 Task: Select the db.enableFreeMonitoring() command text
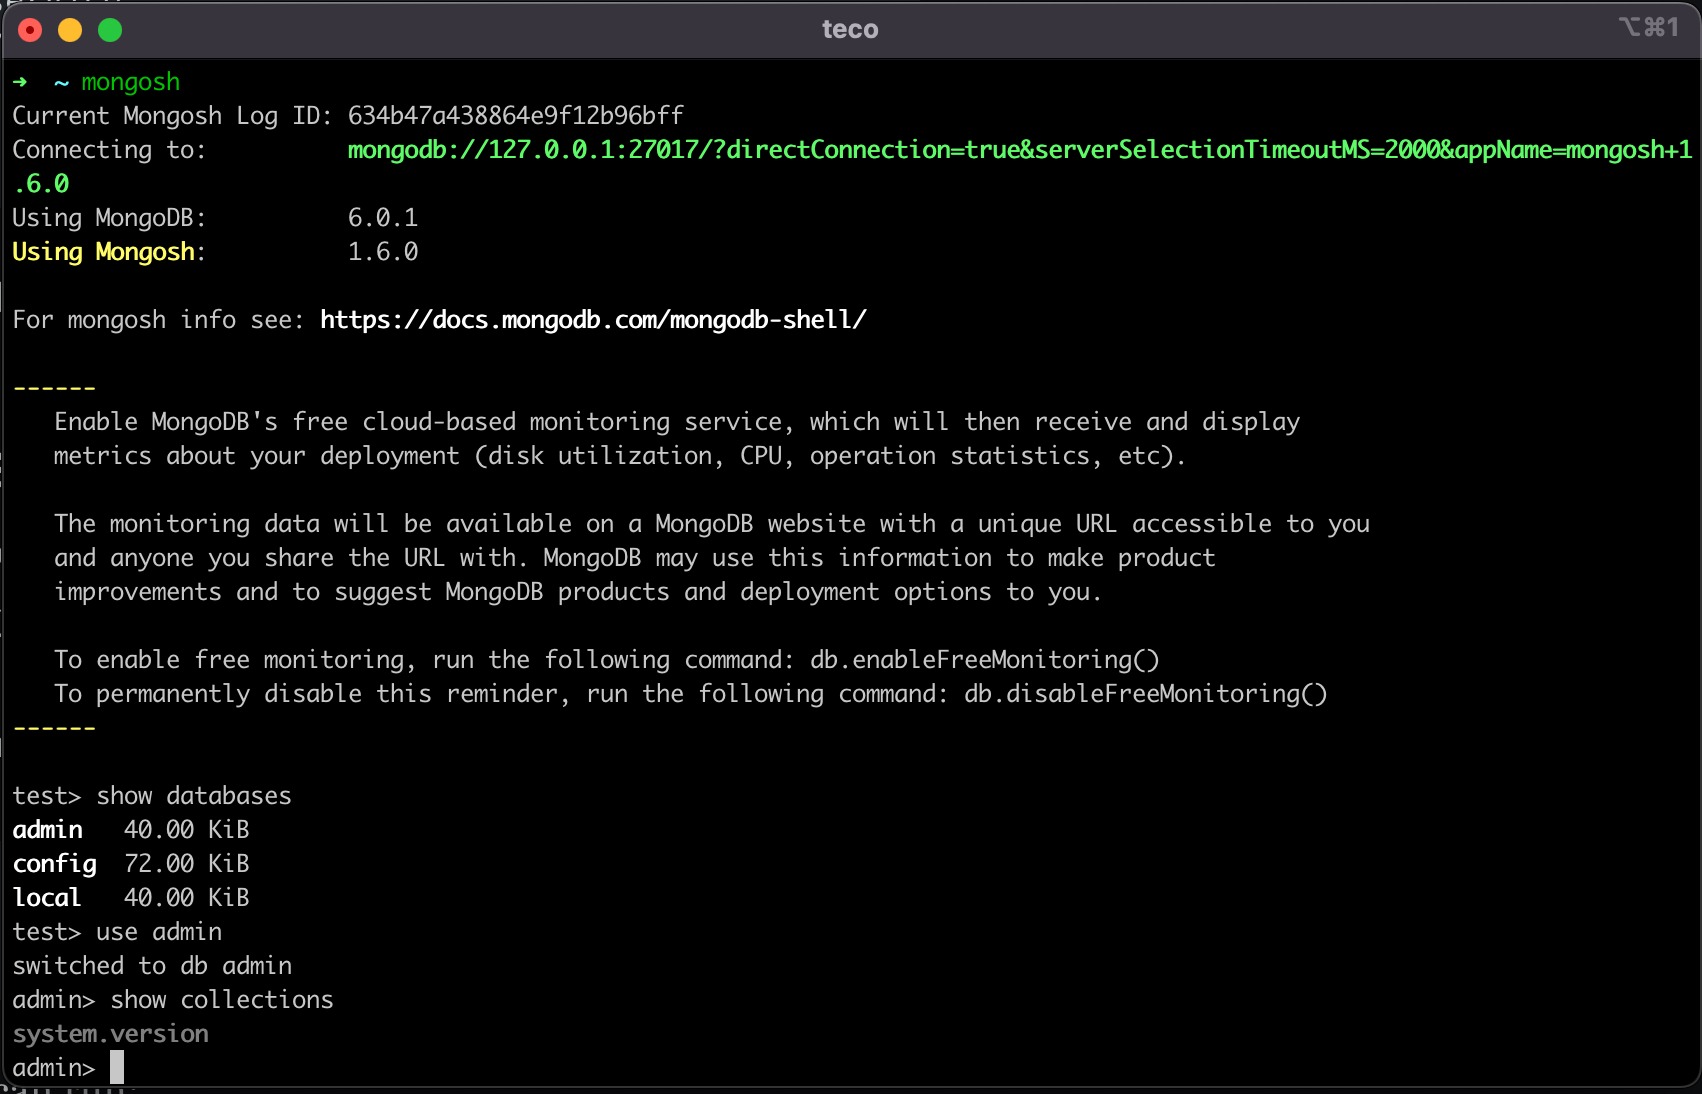(x=983, y=659)
